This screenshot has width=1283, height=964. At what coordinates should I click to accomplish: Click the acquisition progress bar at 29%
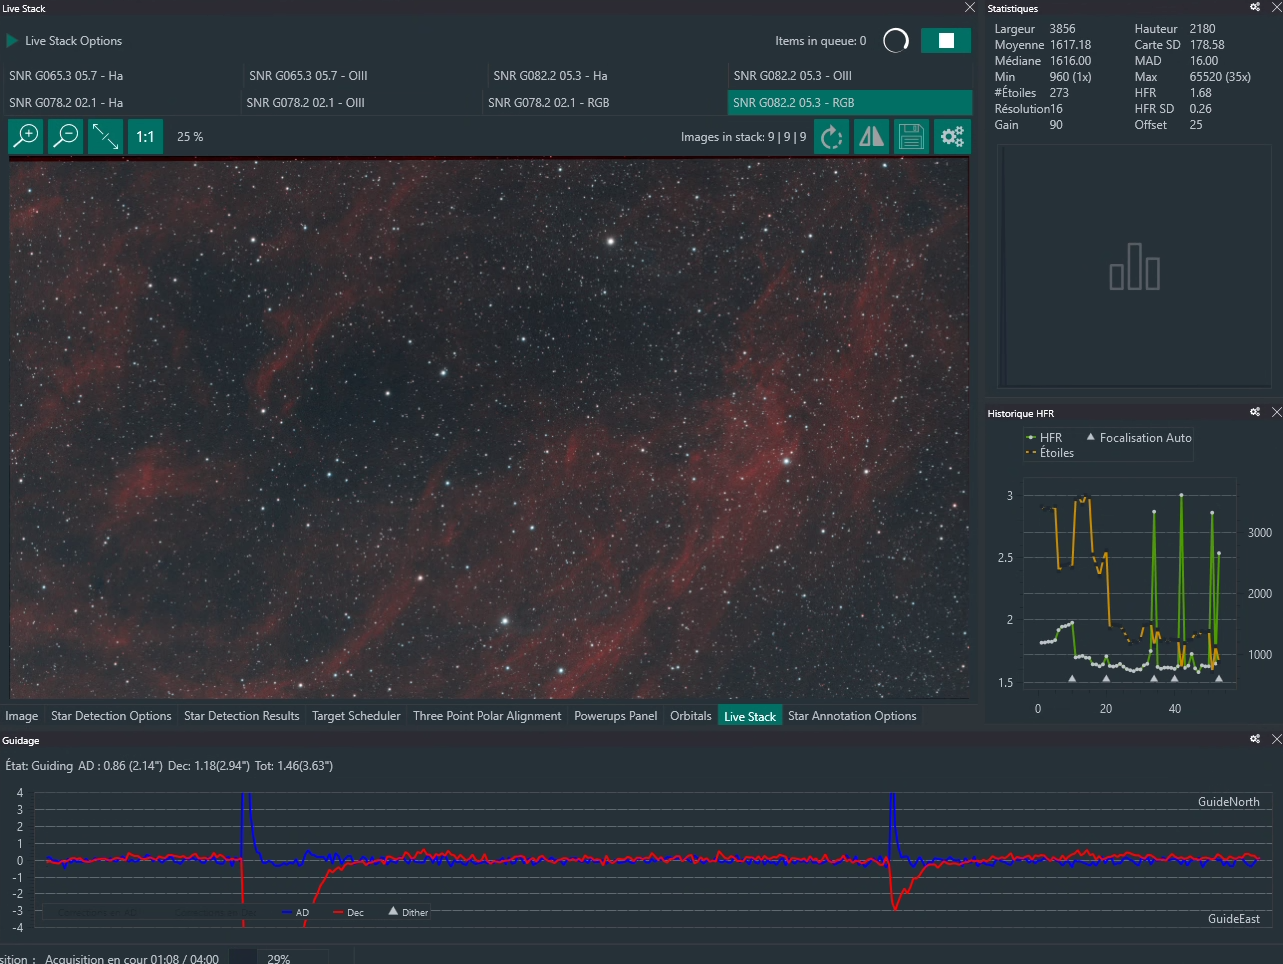(279, 958)
